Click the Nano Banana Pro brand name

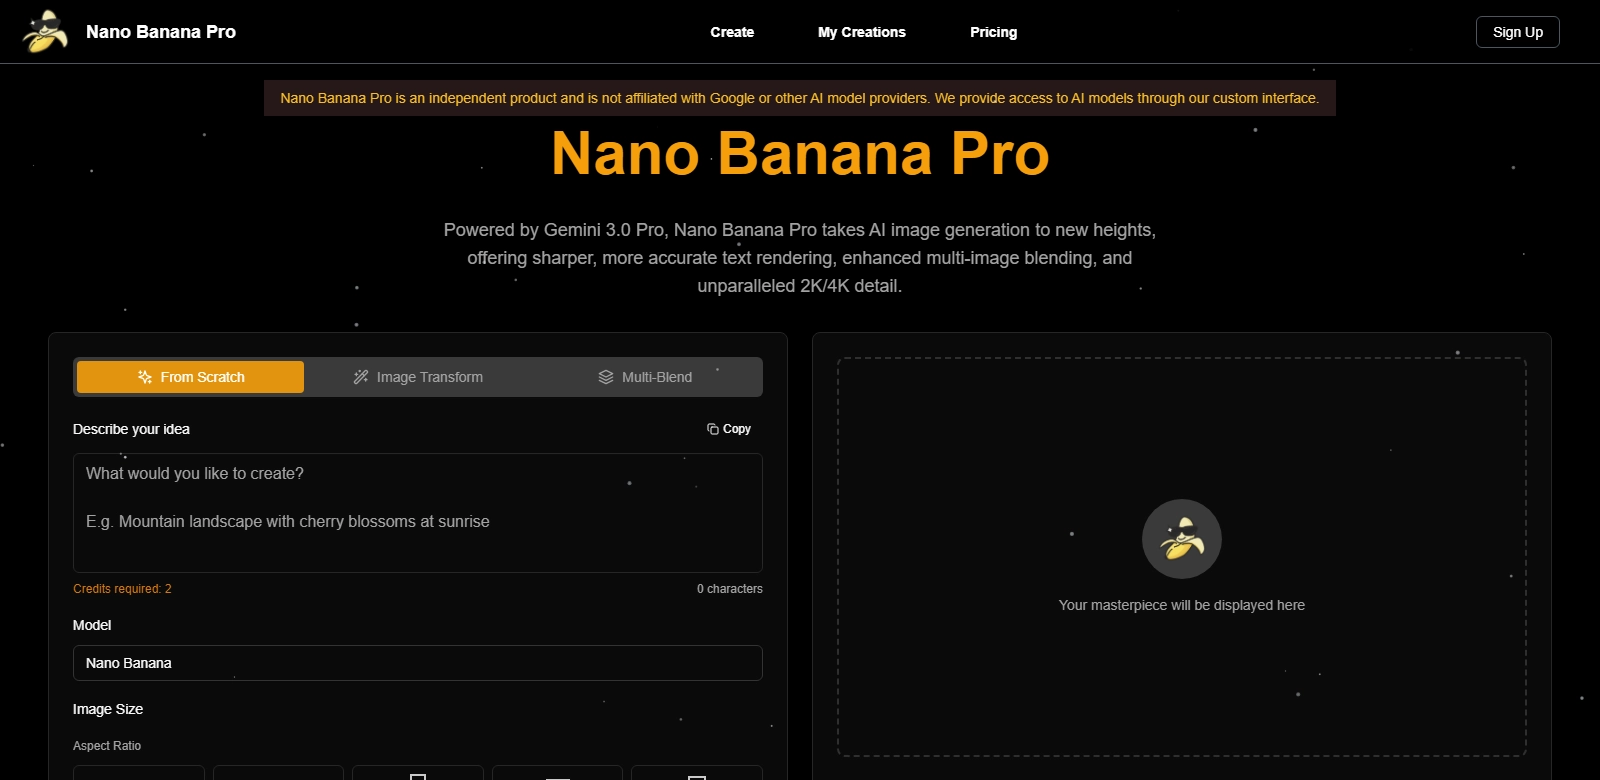tap(161, 32)
